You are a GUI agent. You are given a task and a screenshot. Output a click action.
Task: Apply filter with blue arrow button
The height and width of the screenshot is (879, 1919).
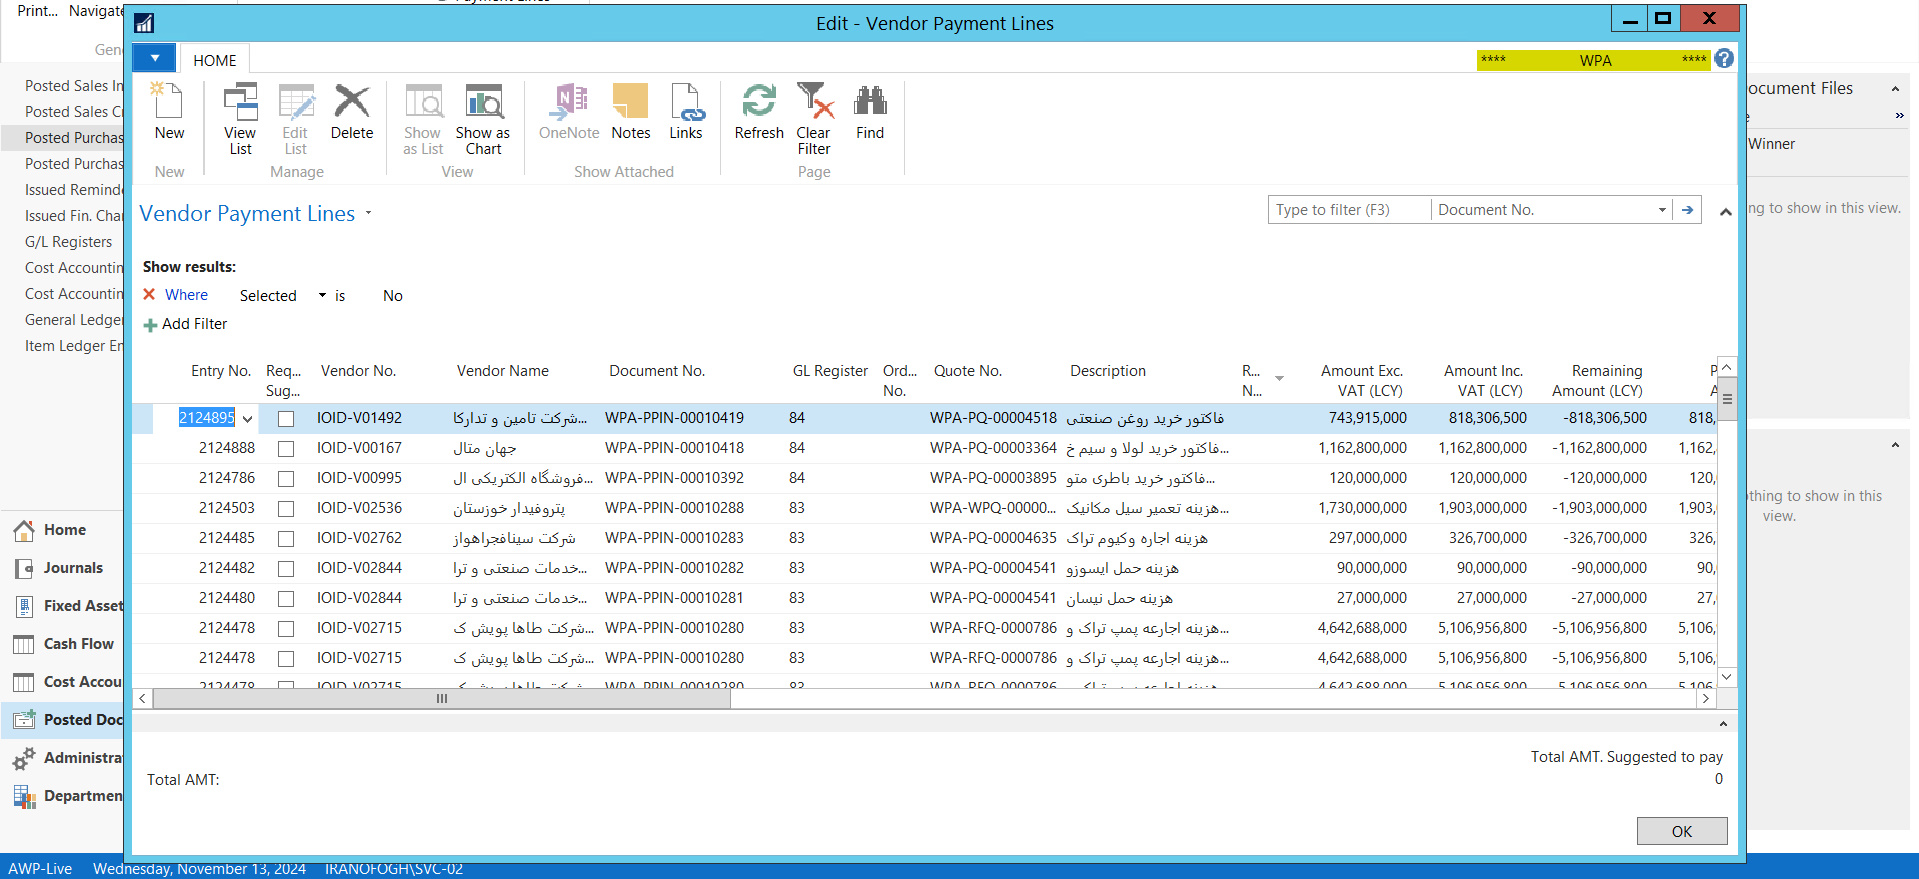point(1688,210)
